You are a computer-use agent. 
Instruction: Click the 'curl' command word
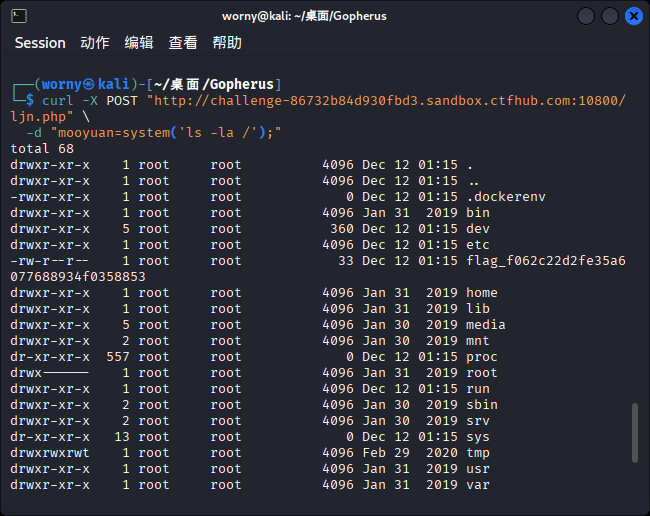pyautogui.click(x=58, y=101)
